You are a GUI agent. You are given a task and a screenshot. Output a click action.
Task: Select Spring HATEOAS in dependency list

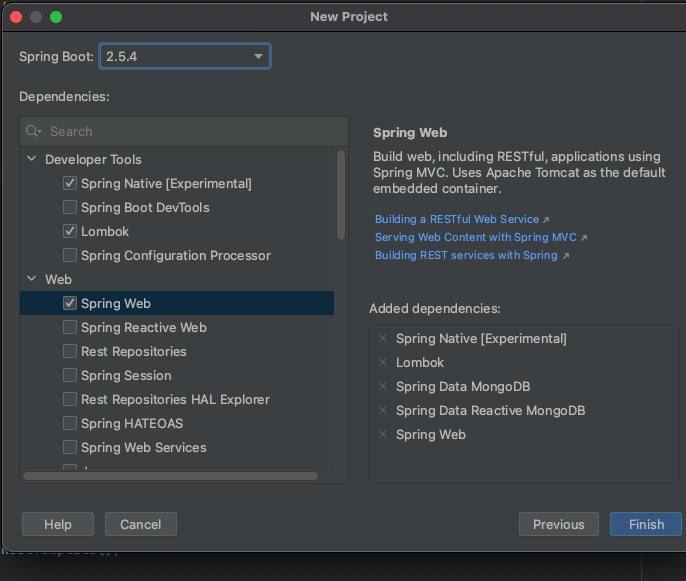pos(132,423)
